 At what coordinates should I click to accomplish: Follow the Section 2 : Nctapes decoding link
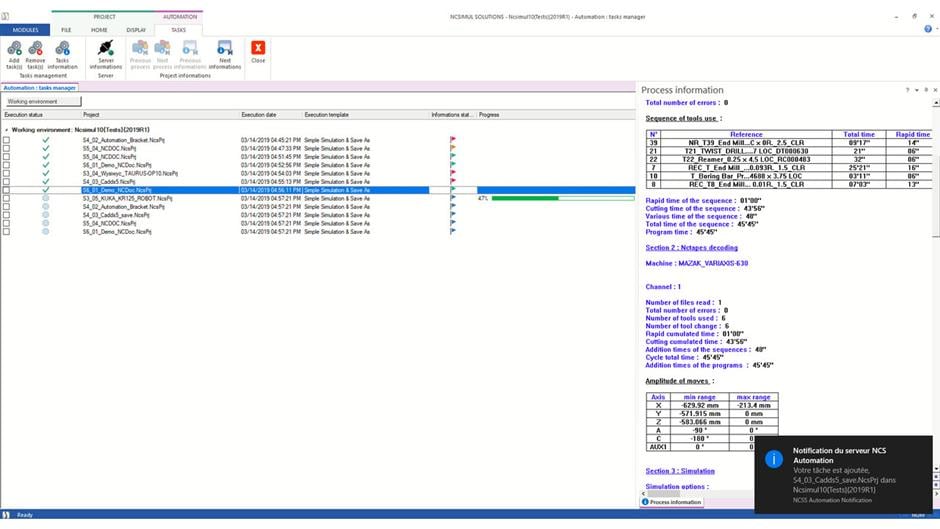pos(691,247)
